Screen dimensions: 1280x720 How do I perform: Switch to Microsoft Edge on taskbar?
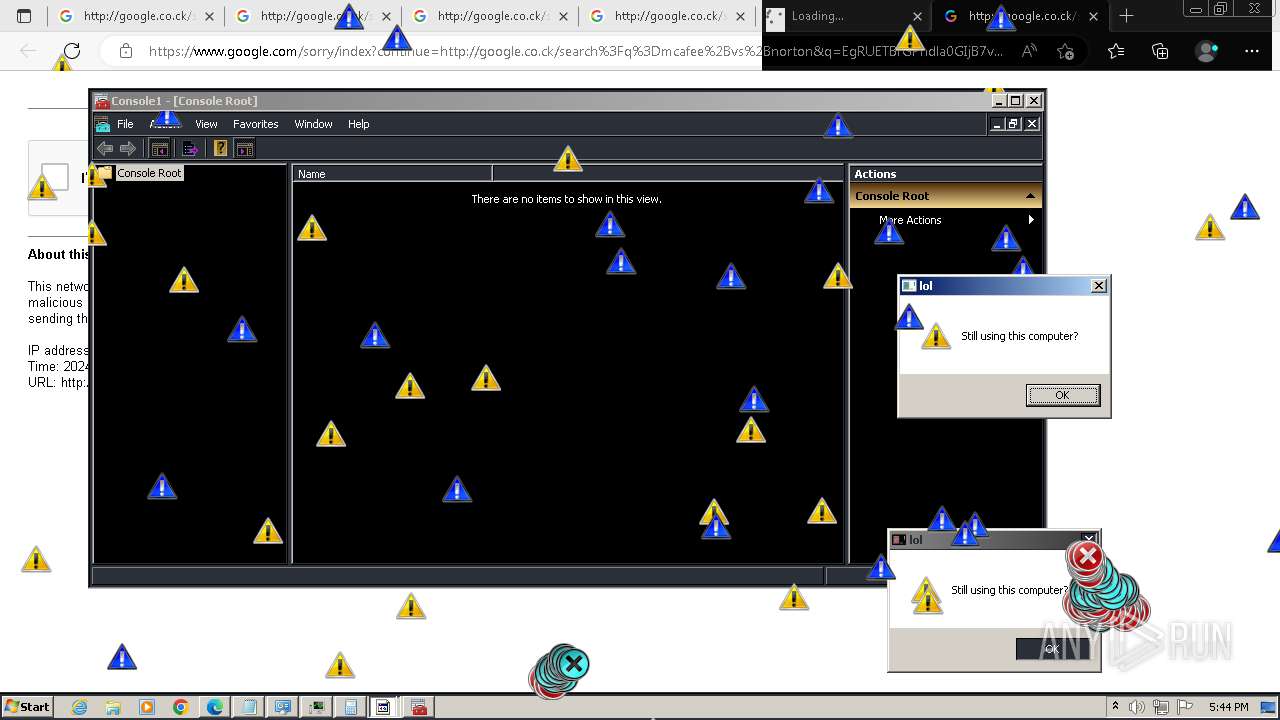pyautogui.click(x=215, y=707)
